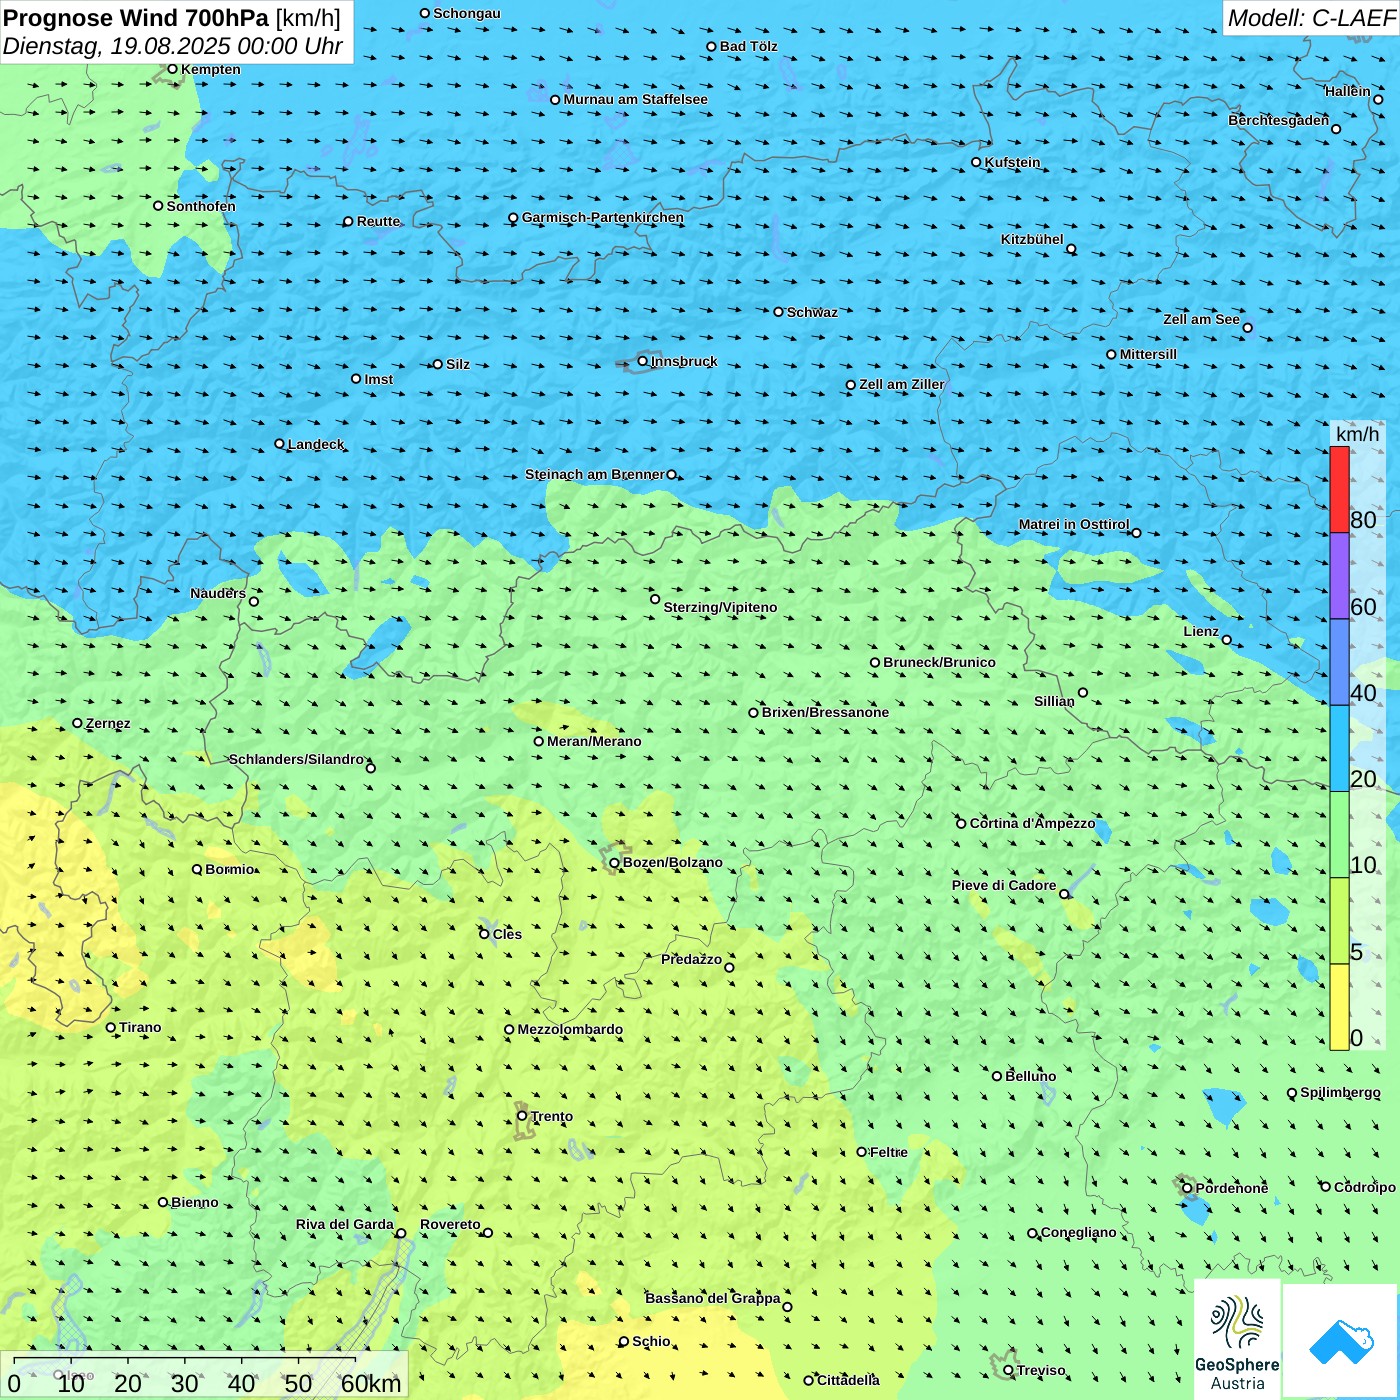
Task: Click the Zell am See marker
Action: pos(1247,327)
